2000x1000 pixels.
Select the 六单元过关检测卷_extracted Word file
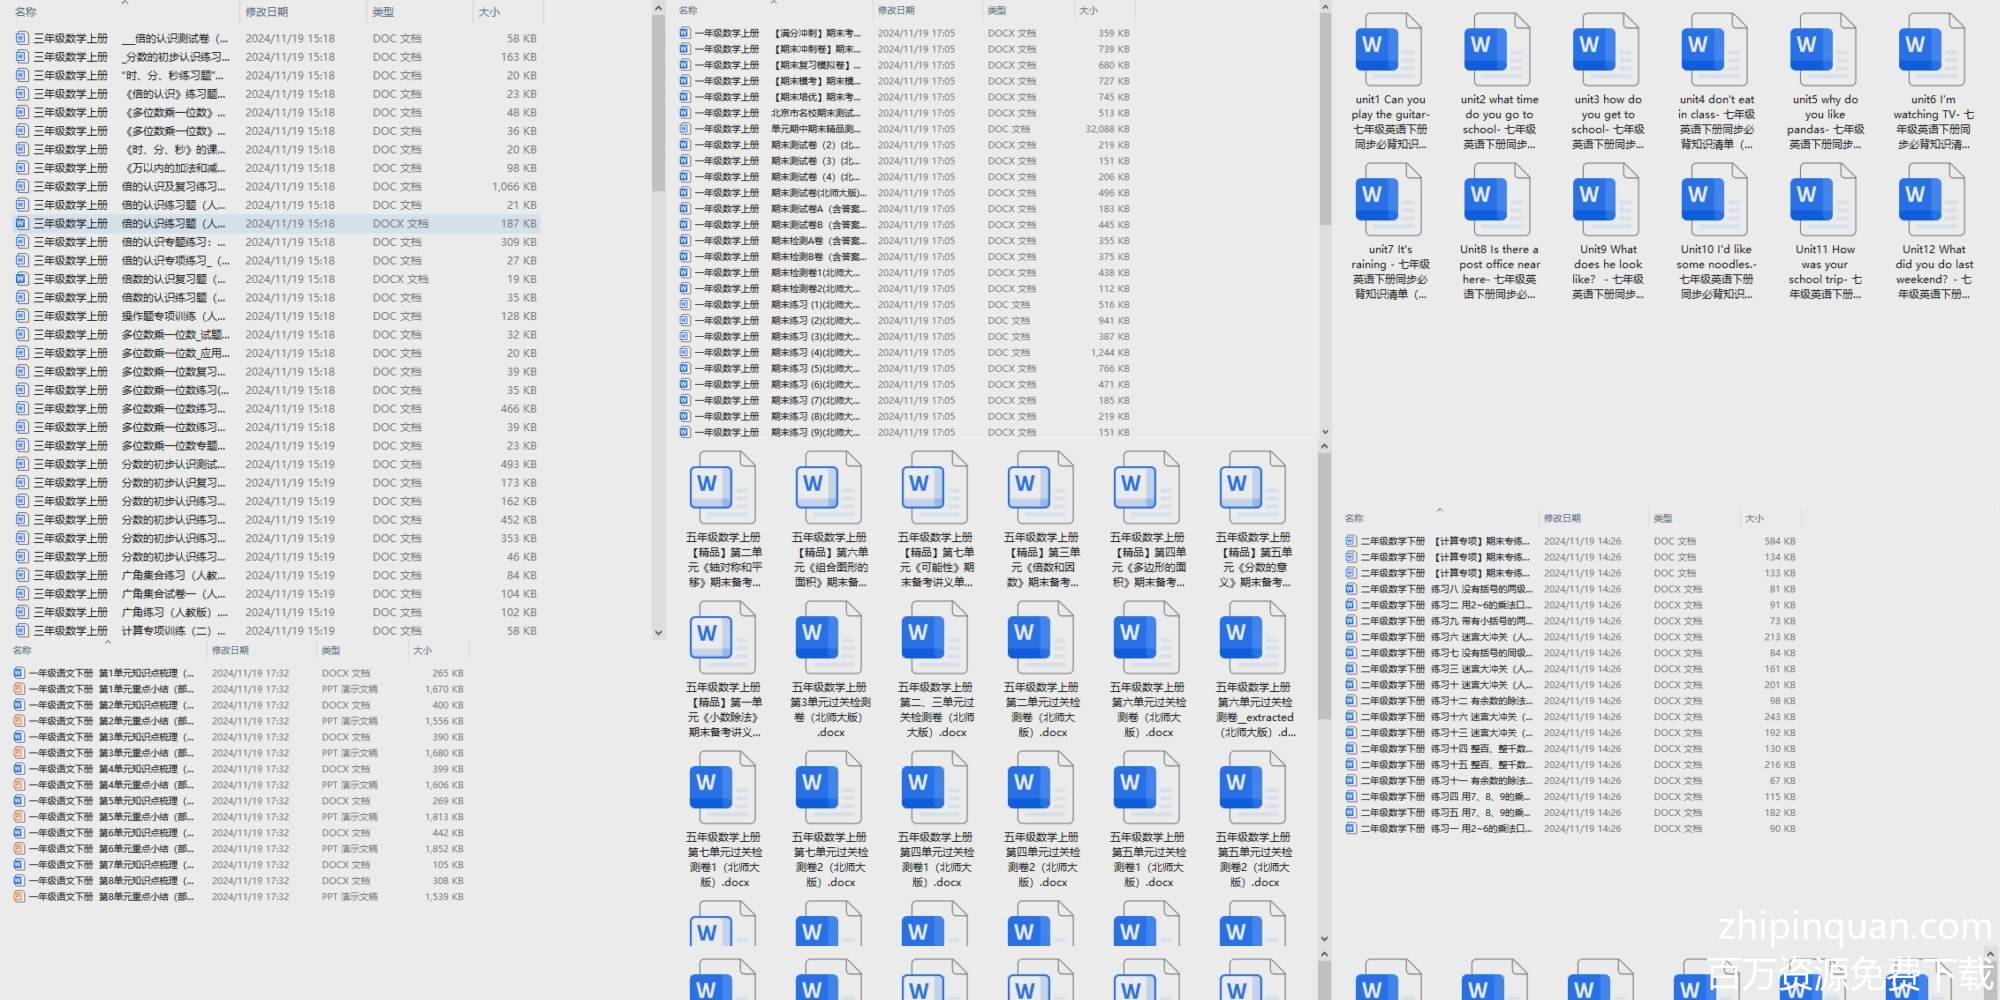pos(1253,640)
